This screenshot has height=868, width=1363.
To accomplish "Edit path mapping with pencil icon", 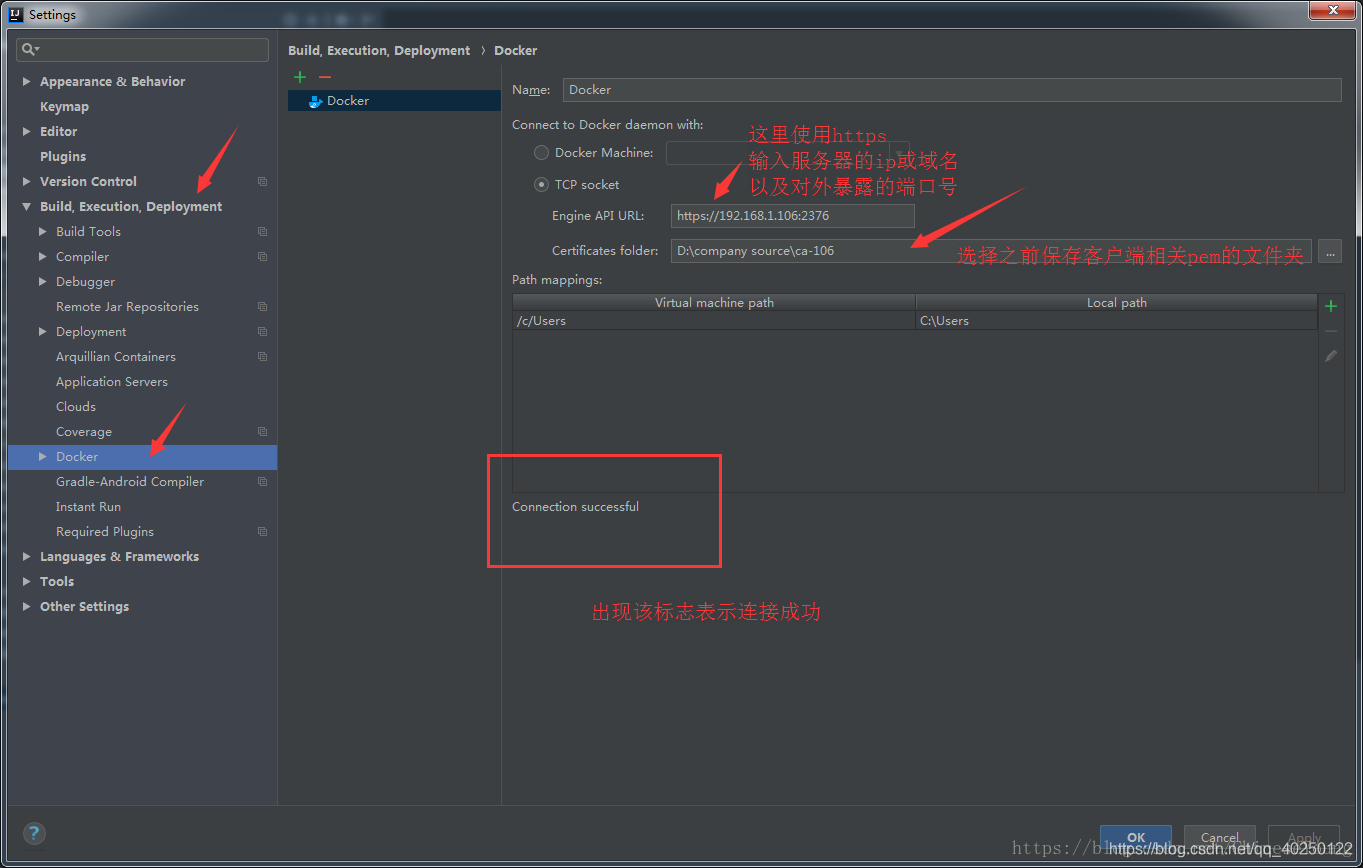I will coord(1330,356).
